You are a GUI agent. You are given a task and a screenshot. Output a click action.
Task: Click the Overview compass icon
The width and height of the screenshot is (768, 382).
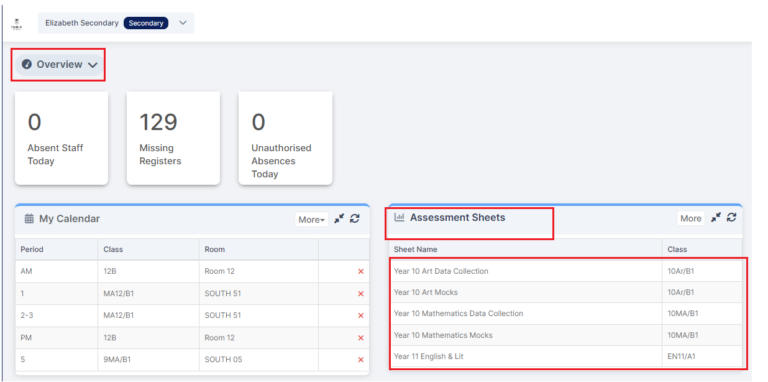(x=26, y=65)
